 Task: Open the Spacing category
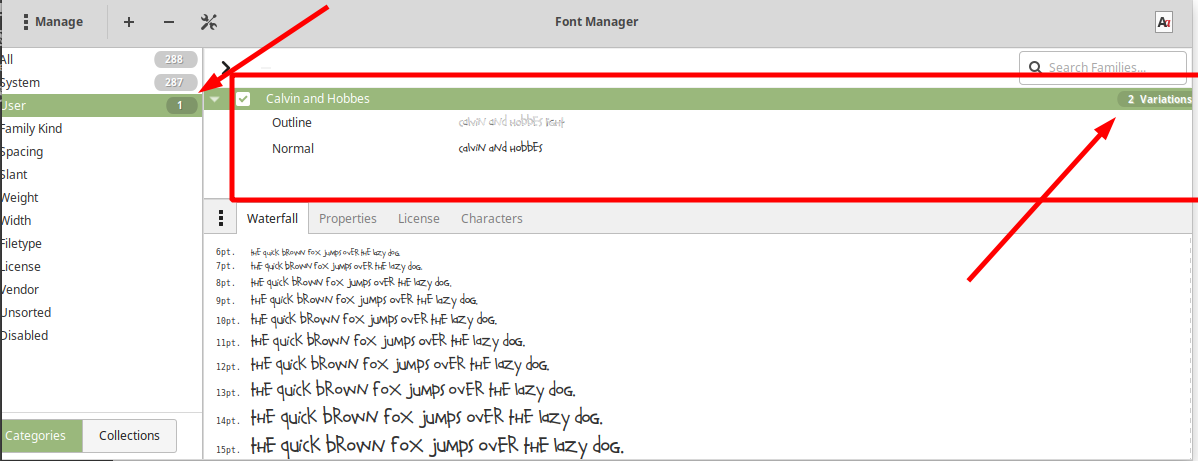coord(99,151)
